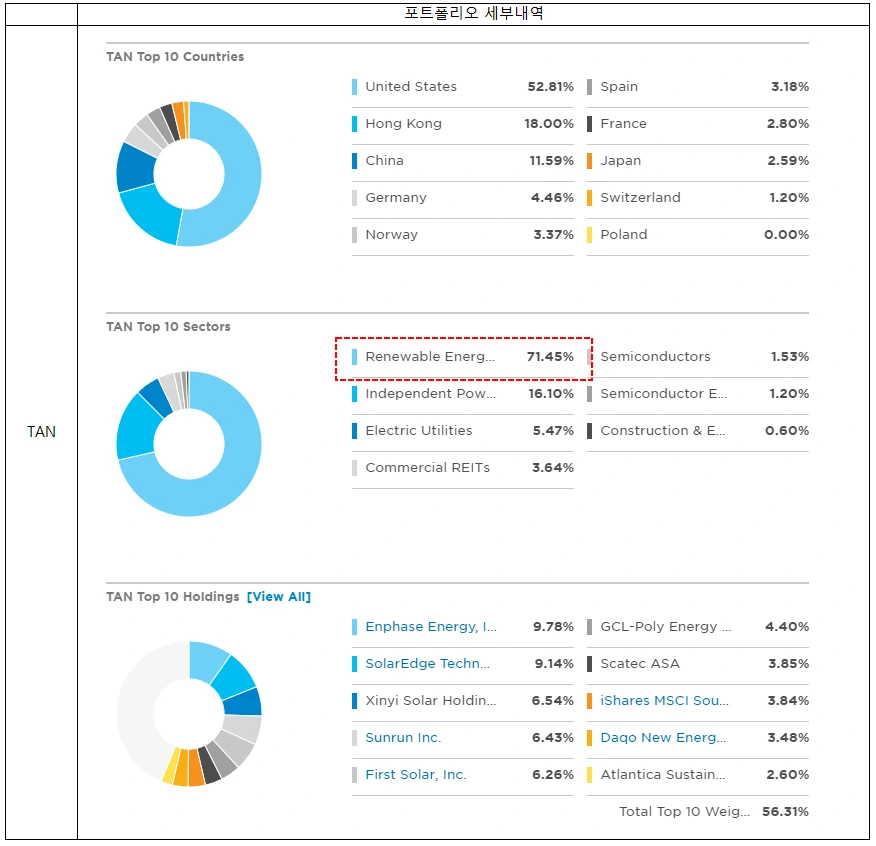
Task: Click the 'Total Top 10 Weig...' label
Action: pyautogui.click(x=684, y=811)
